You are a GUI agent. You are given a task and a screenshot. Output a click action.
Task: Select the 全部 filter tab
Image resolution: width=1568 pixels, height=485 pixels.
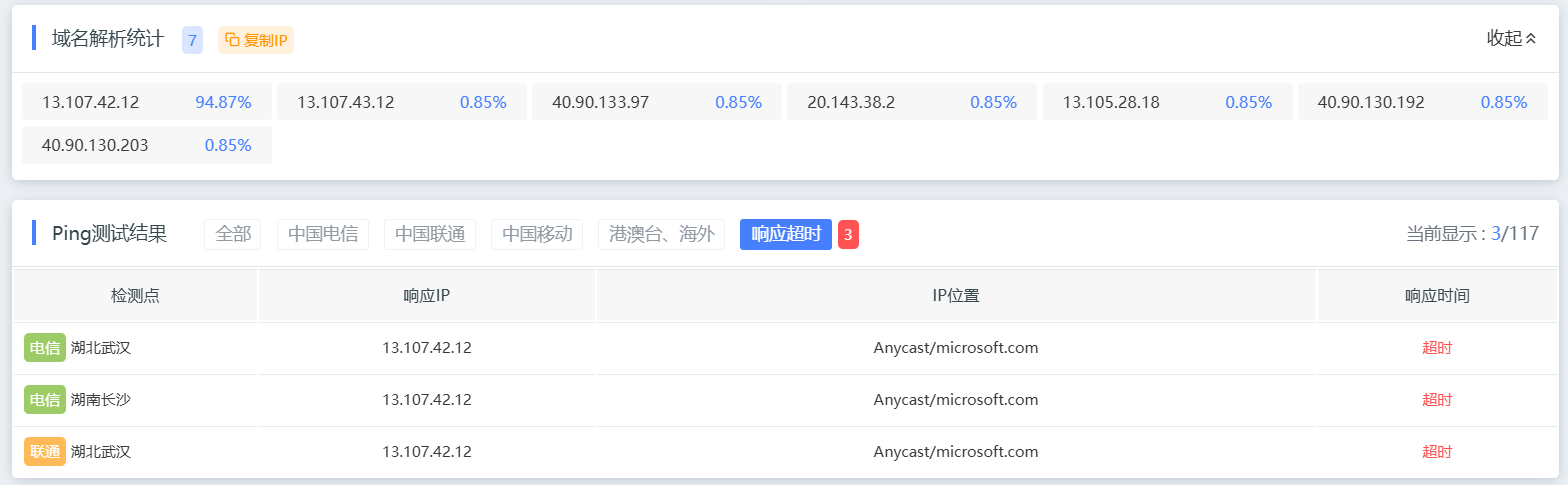233,234
